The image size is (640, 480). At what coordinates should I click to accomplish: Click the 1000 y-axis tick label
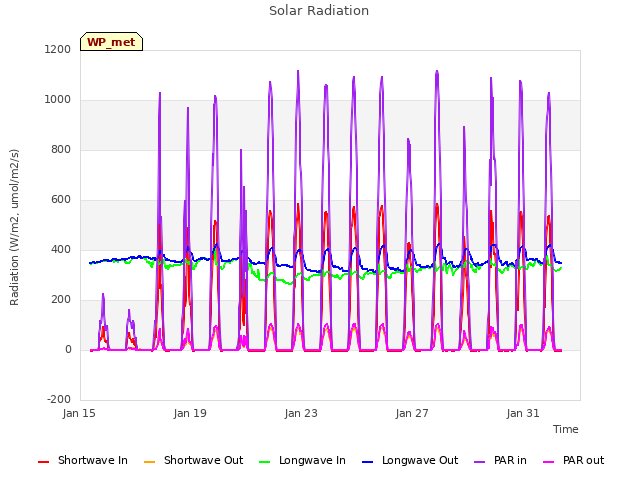(58, 100)
